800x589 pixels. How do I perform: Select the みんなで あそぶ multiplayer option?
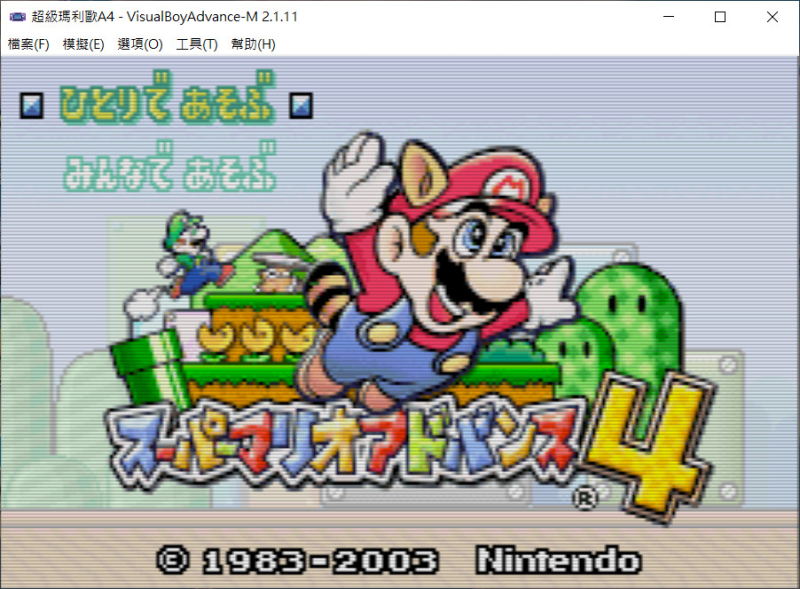[169, 166]
